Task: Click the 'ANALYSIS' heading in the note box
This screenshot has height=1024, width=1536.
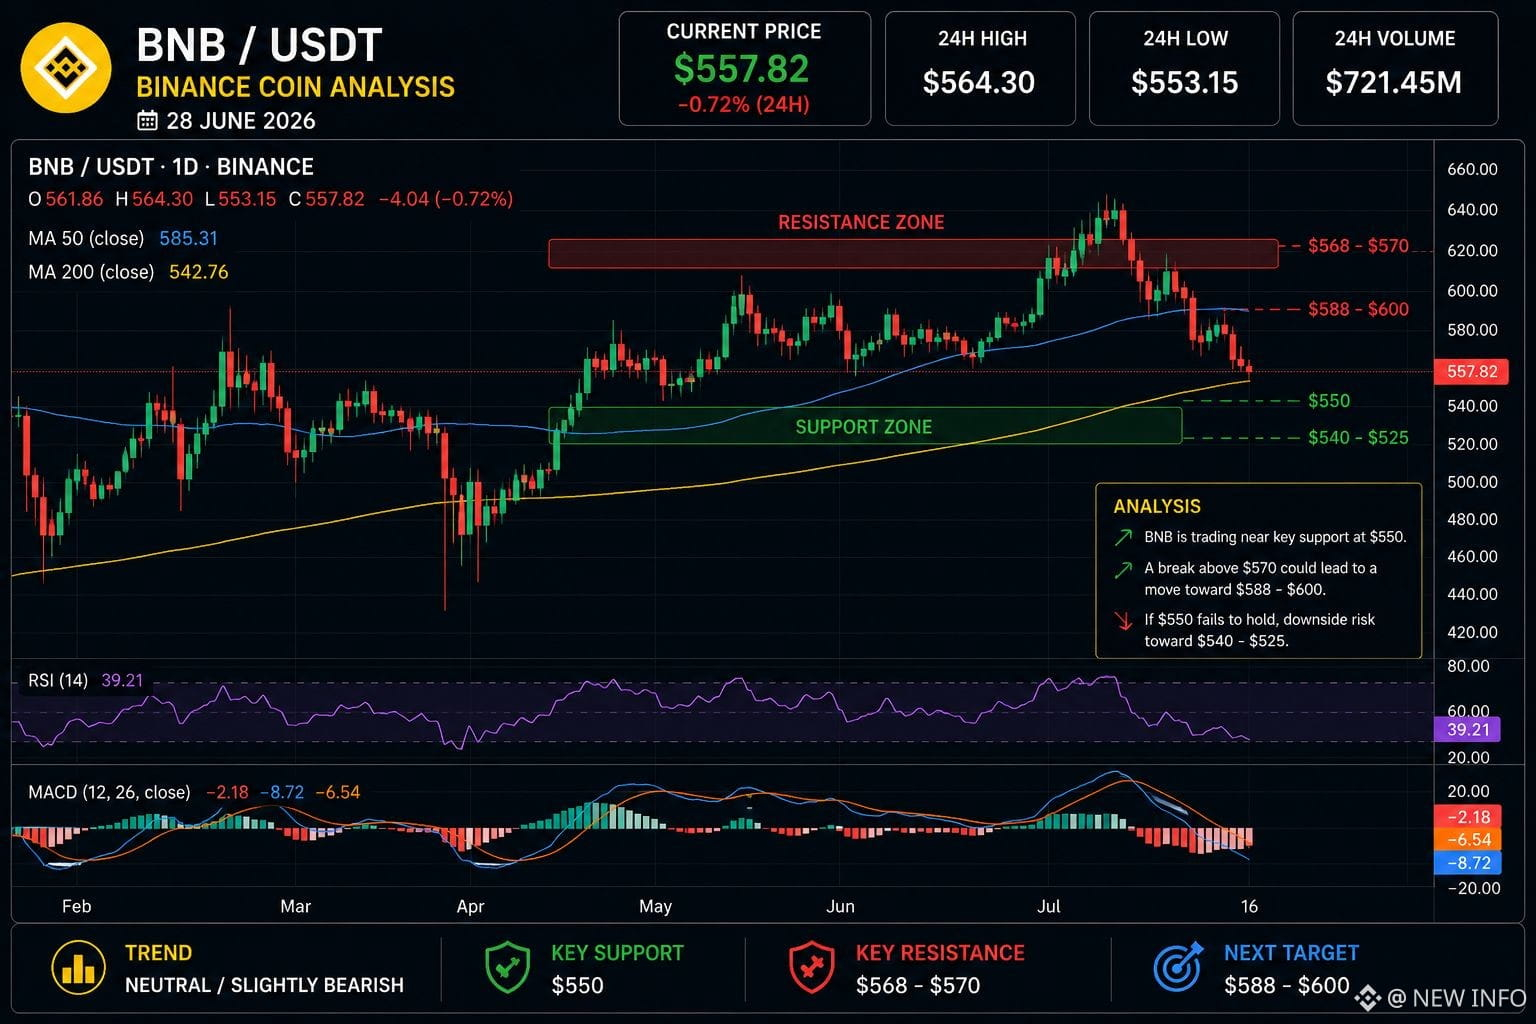Action: point(1157,507)
